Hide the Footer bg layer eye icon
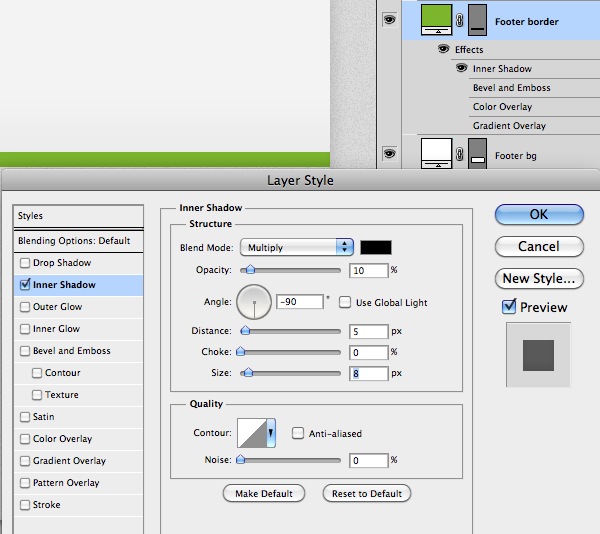Screen dimensions: 600x534 coord(389,153)
